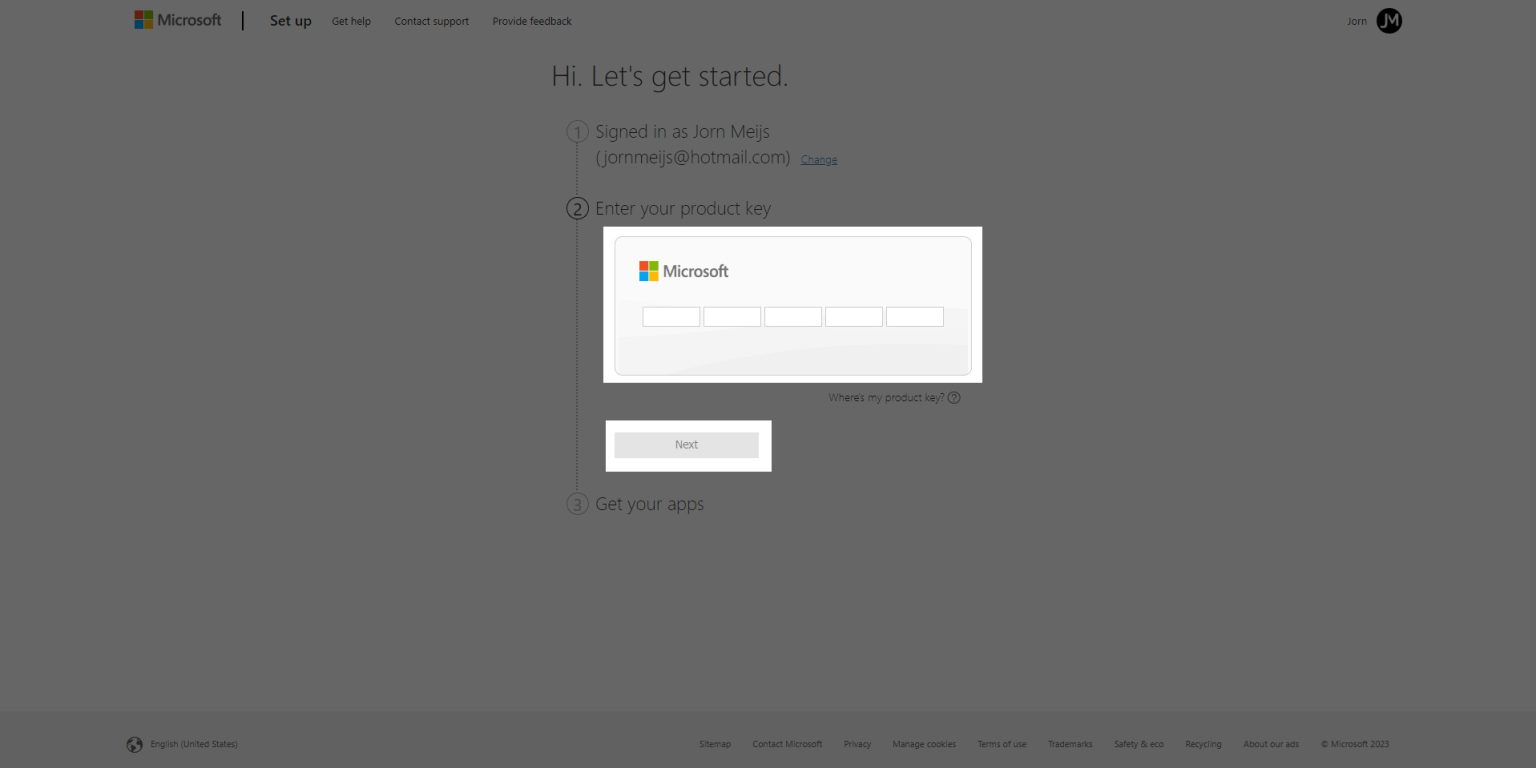Focus the fourth product key field

(854, 317)
